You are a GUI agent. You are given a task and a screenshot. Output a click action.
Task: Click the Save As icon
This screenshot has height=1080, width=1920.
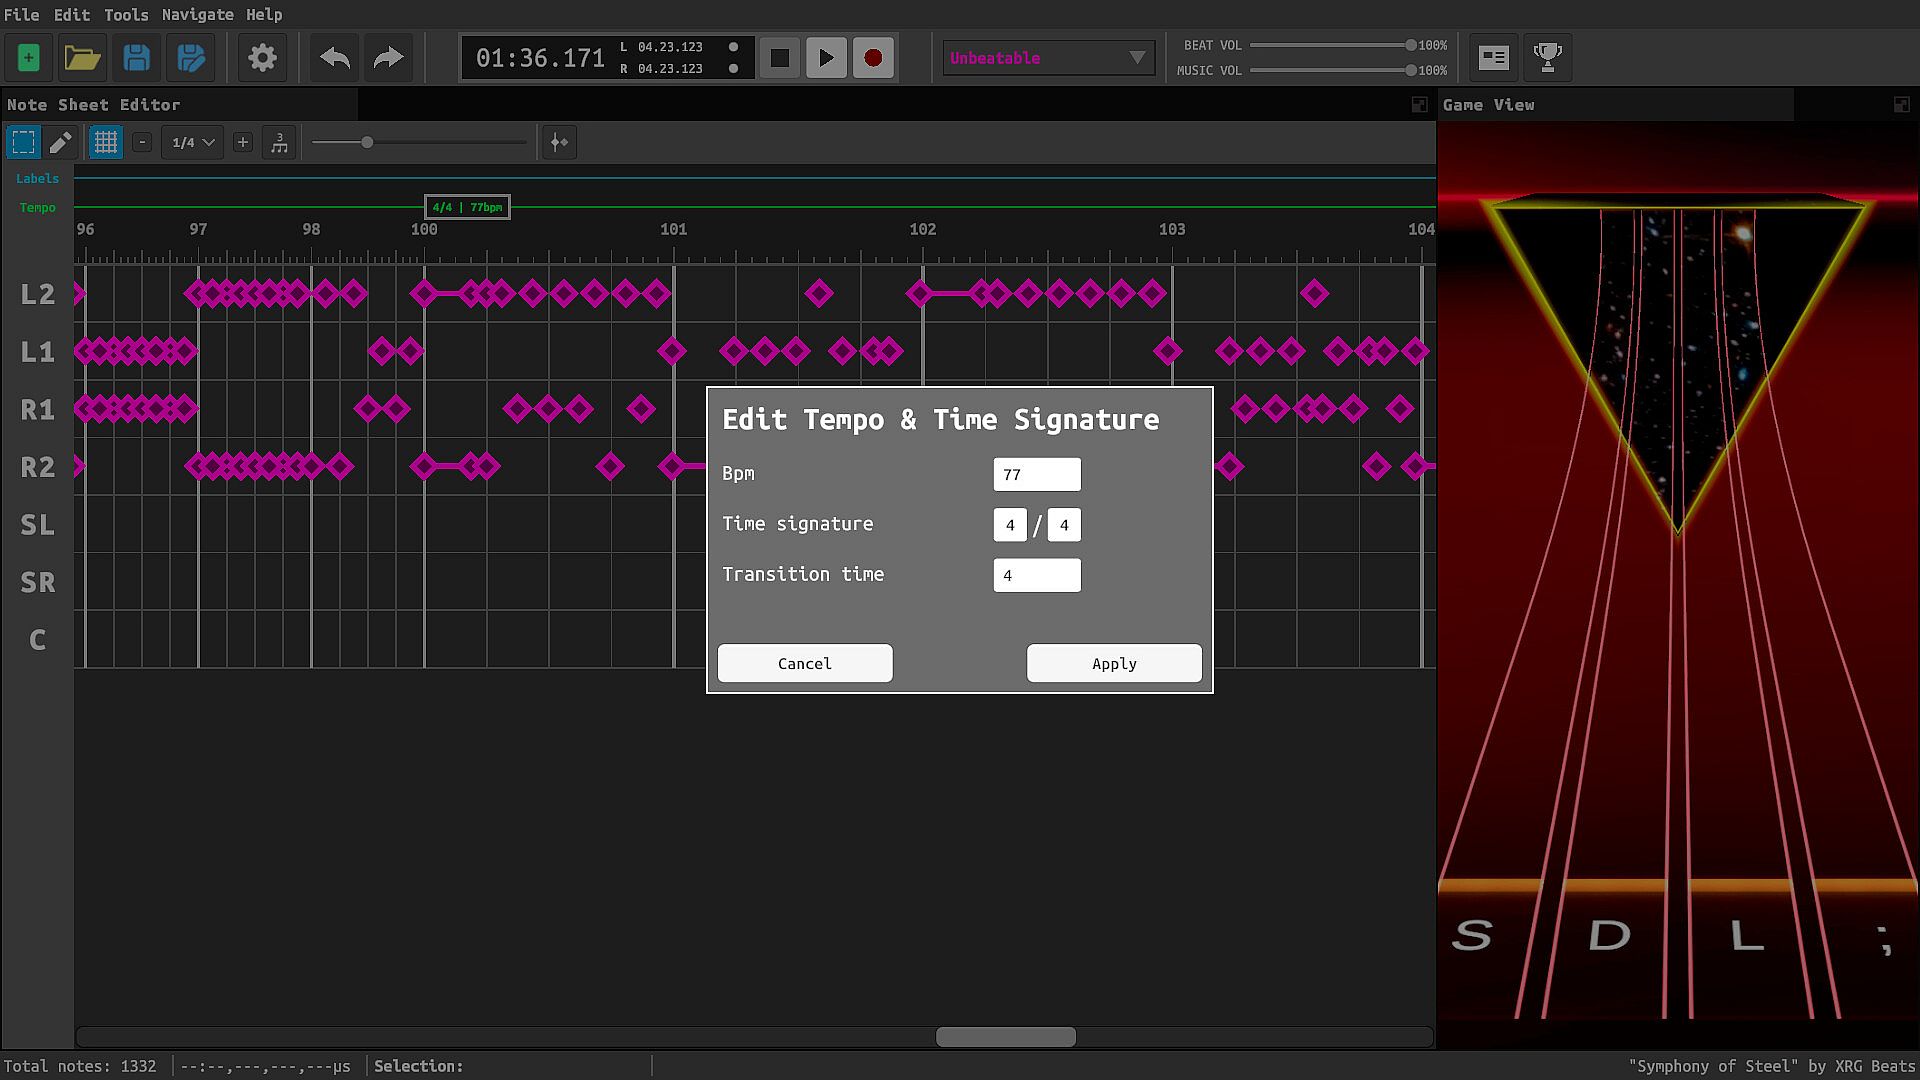tap(190, 58)
